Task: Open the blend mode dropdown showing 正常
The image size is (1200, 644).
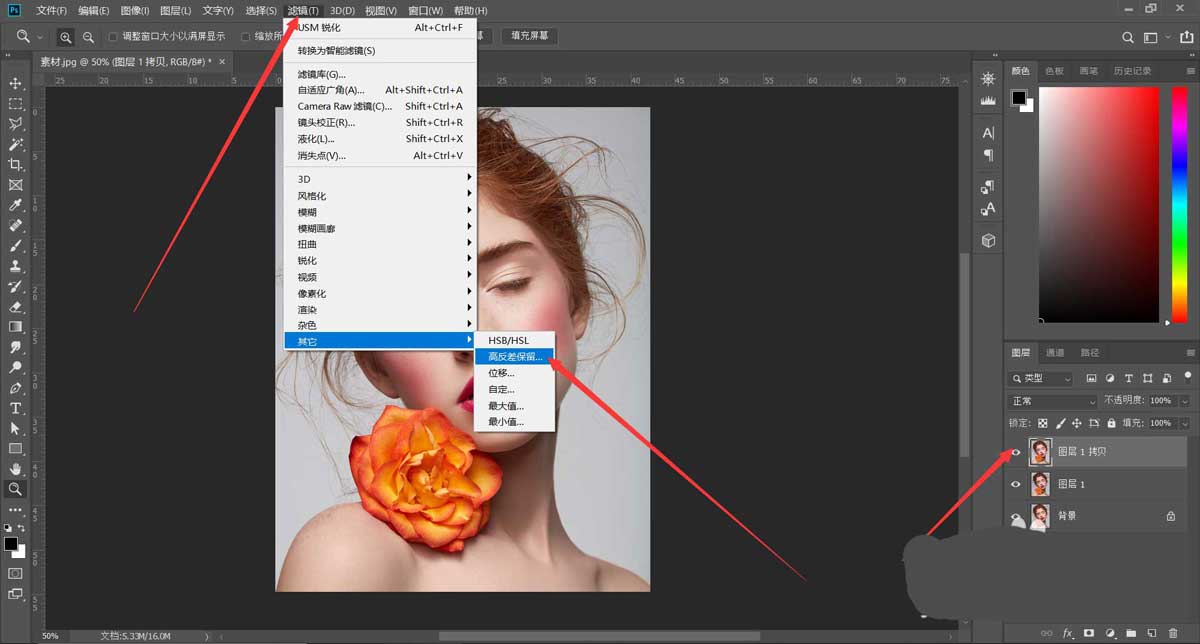Action: tap(1048, 400)
